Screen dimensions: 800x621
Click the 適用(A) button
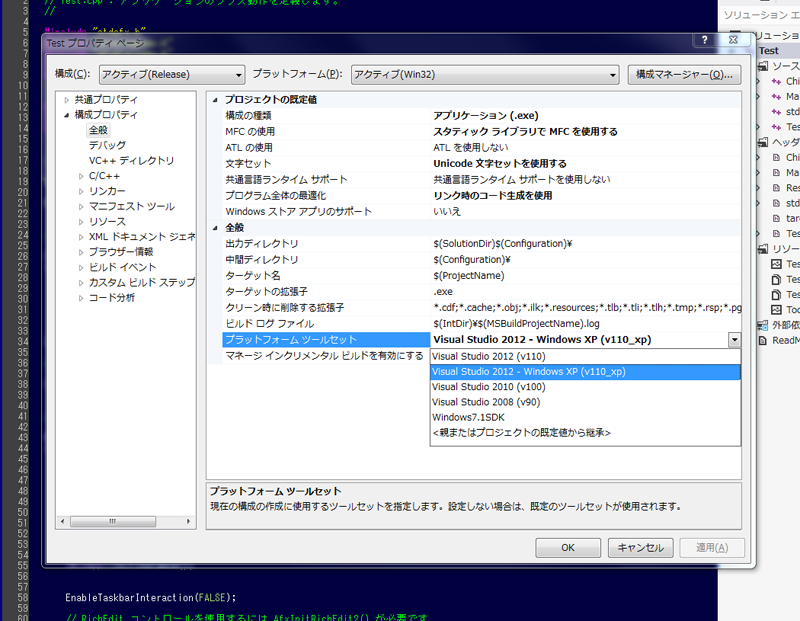point(712,548)
